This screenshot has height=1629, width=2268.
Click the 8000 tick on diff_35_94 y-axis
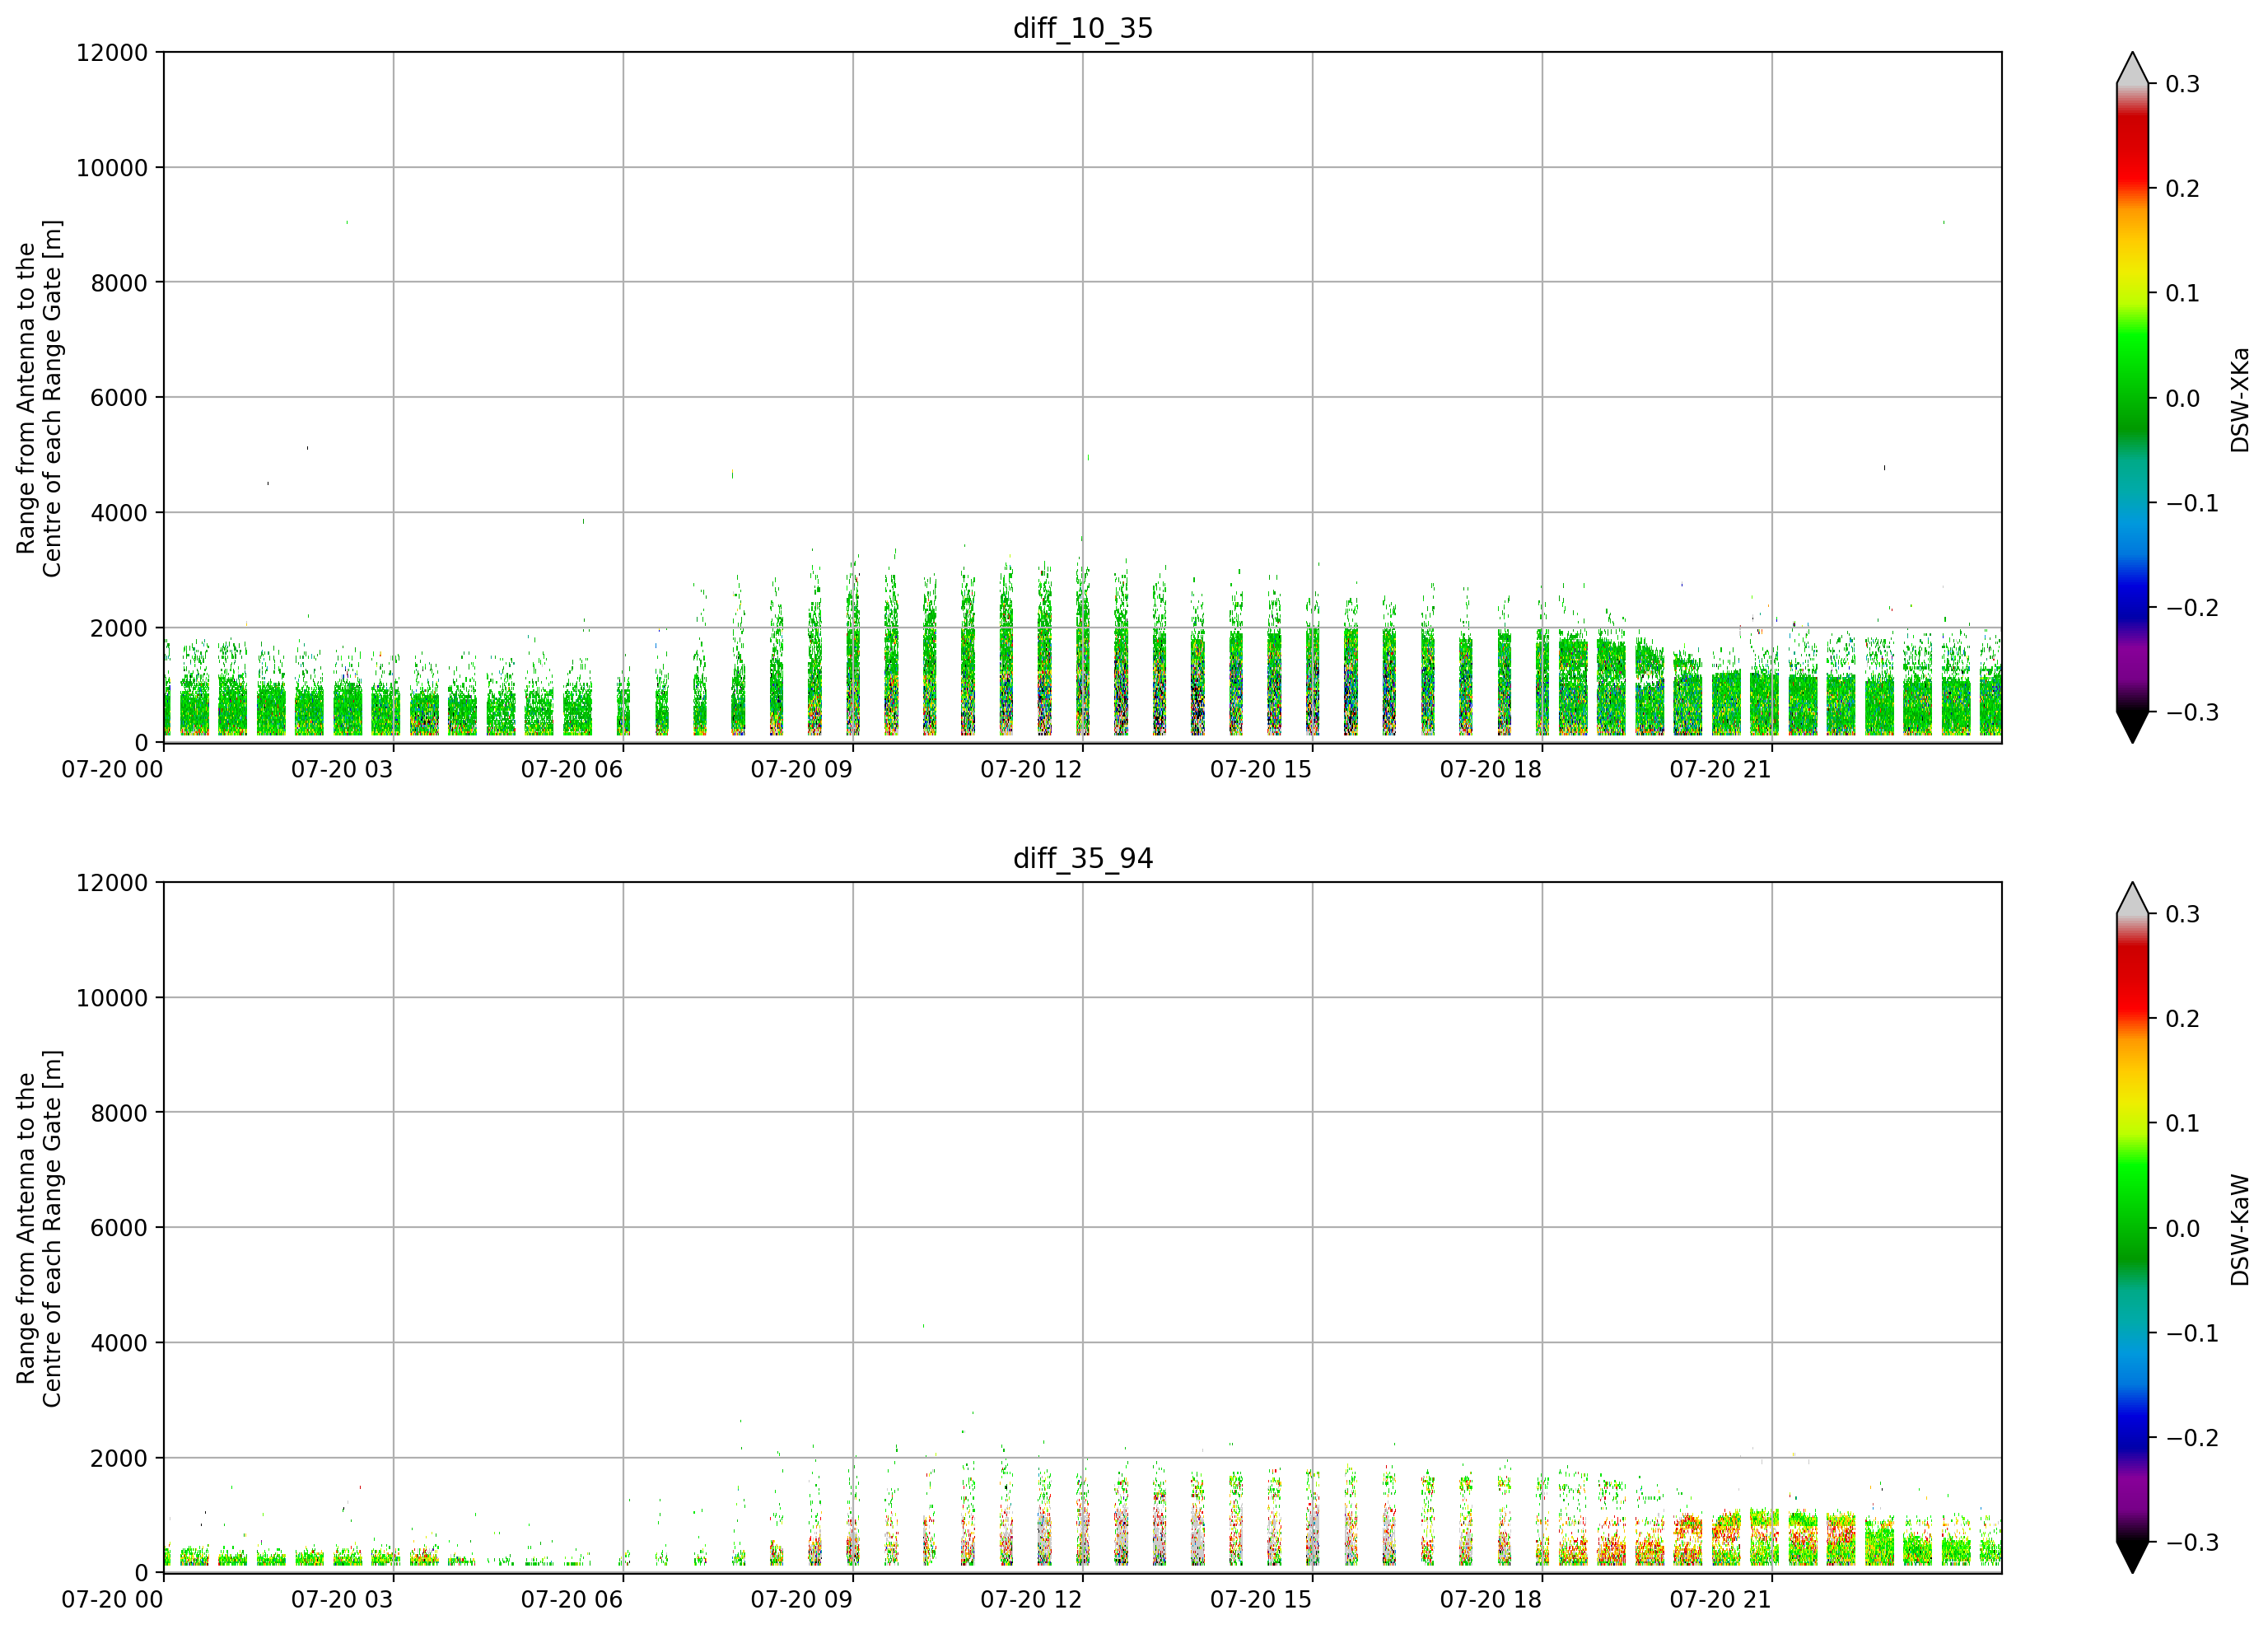point(119,1113)
